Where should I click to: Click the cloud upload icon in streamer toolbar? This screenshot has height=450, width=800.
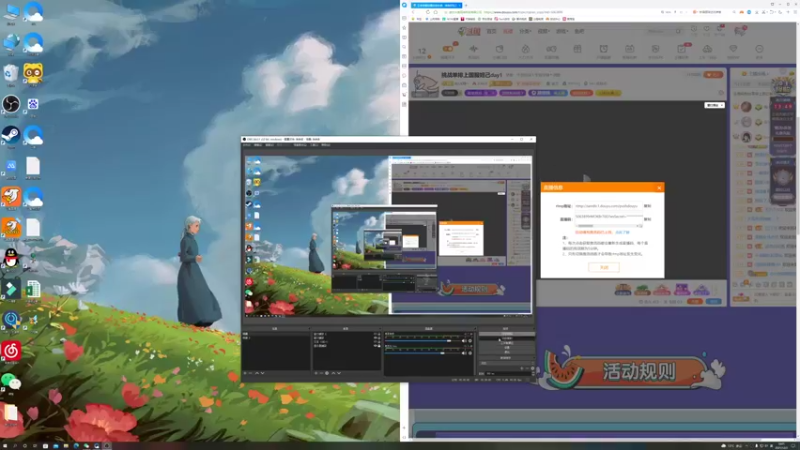coord(707,49)
